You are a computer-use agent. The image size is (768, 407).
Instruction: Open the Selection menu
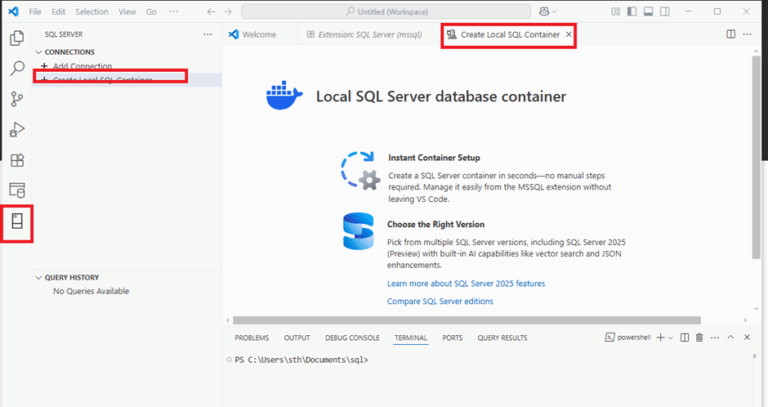pyautogui.click(x=91, y=11)
